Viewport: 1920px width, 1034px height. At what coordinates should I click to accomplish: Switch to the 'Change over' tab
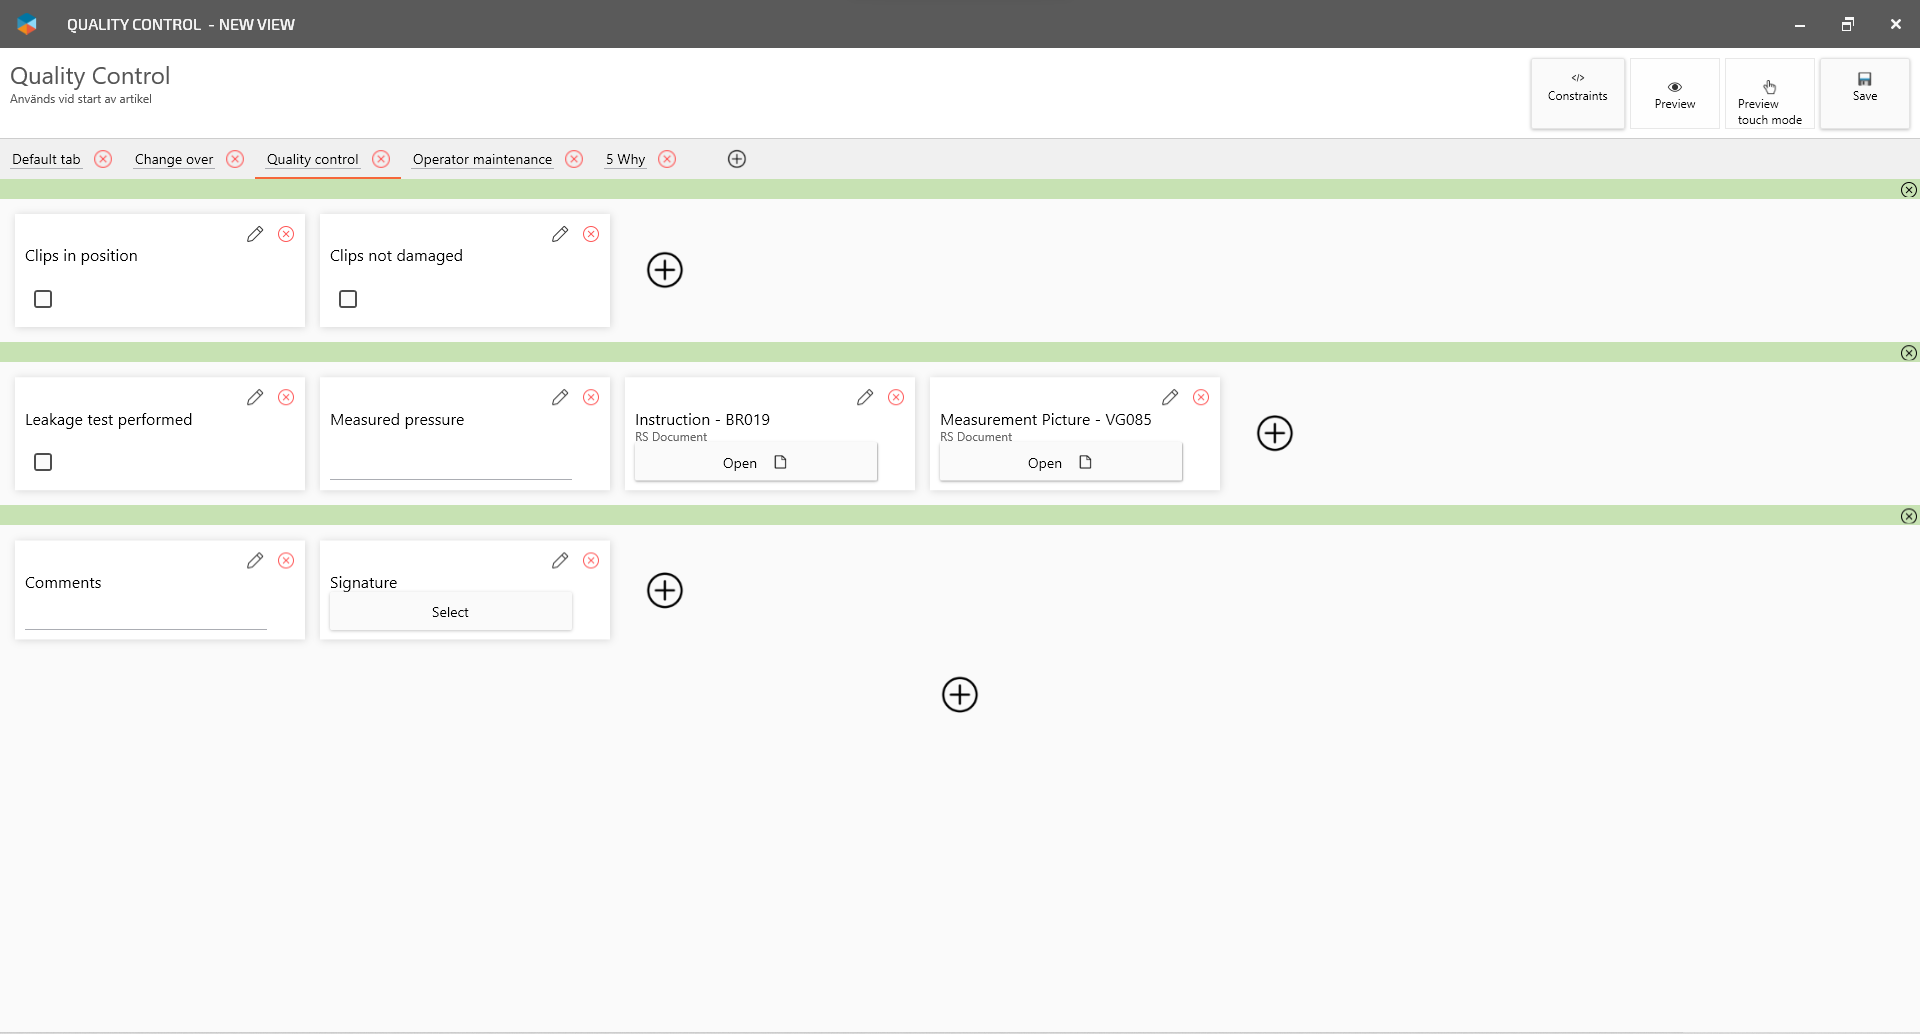[174, 159]
